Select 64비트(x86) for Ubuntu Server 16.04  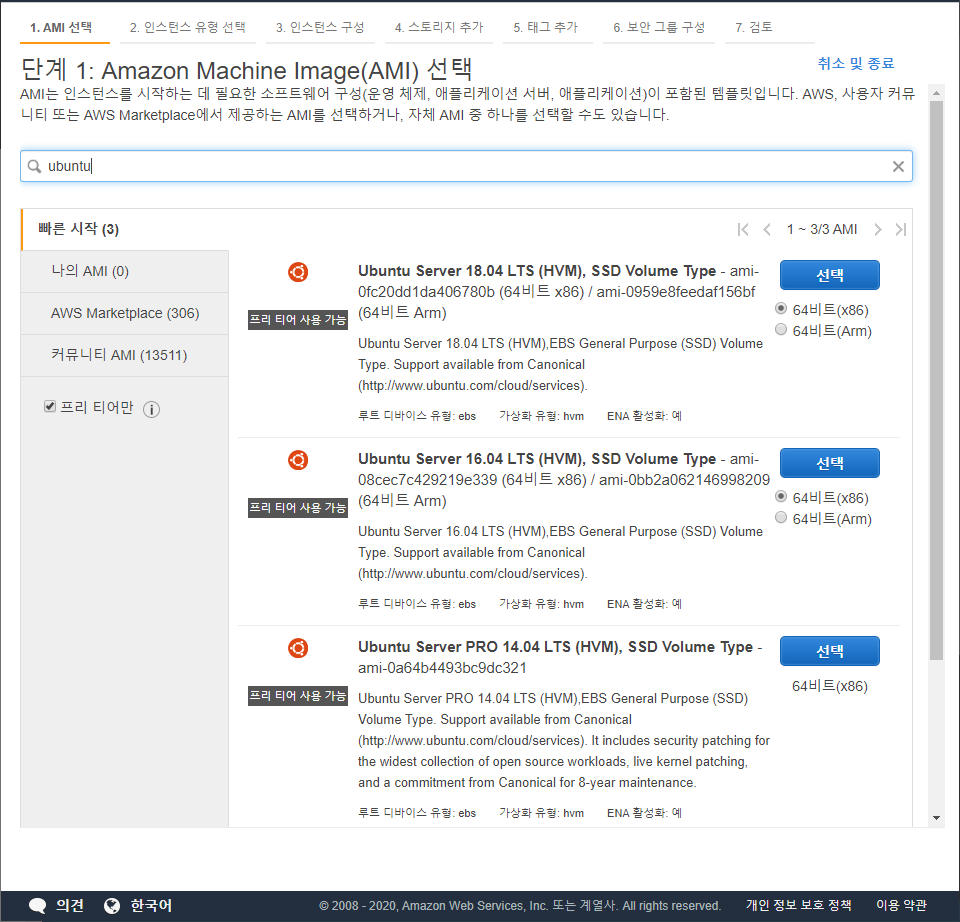[x=781, y=496]
